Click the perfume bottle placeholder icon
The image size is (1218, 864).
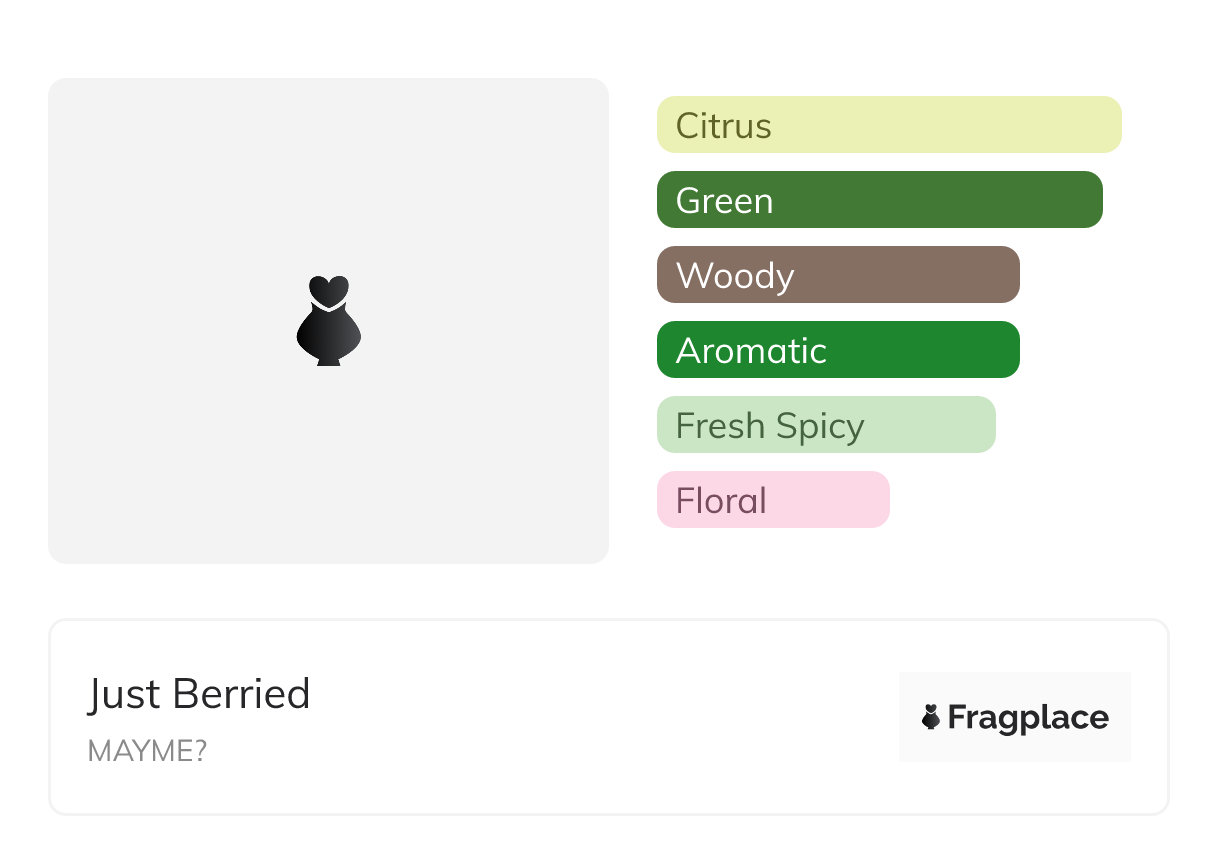(x=328, y=328)
